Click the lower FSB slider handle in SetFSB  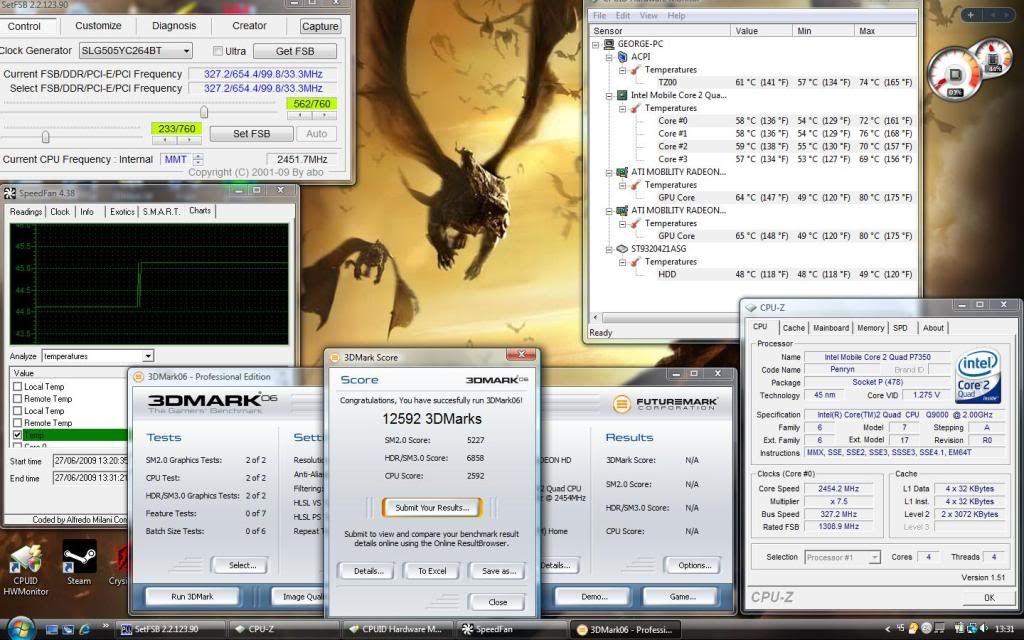click(45, 136)
